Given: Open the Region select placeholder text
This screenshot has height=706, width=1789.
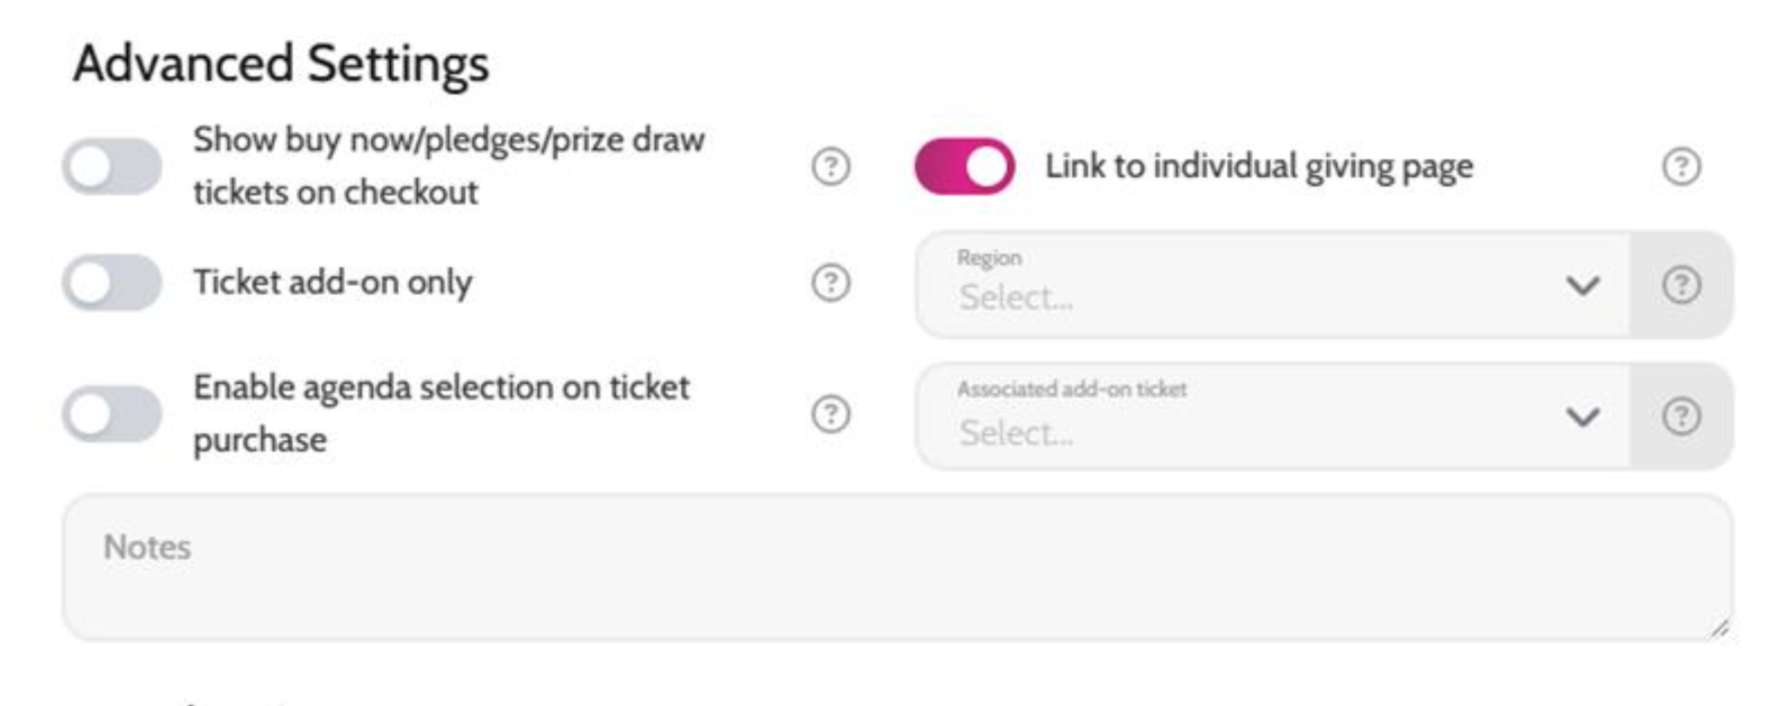Looking at the screenshot, I should click(x=1016, y=298).
